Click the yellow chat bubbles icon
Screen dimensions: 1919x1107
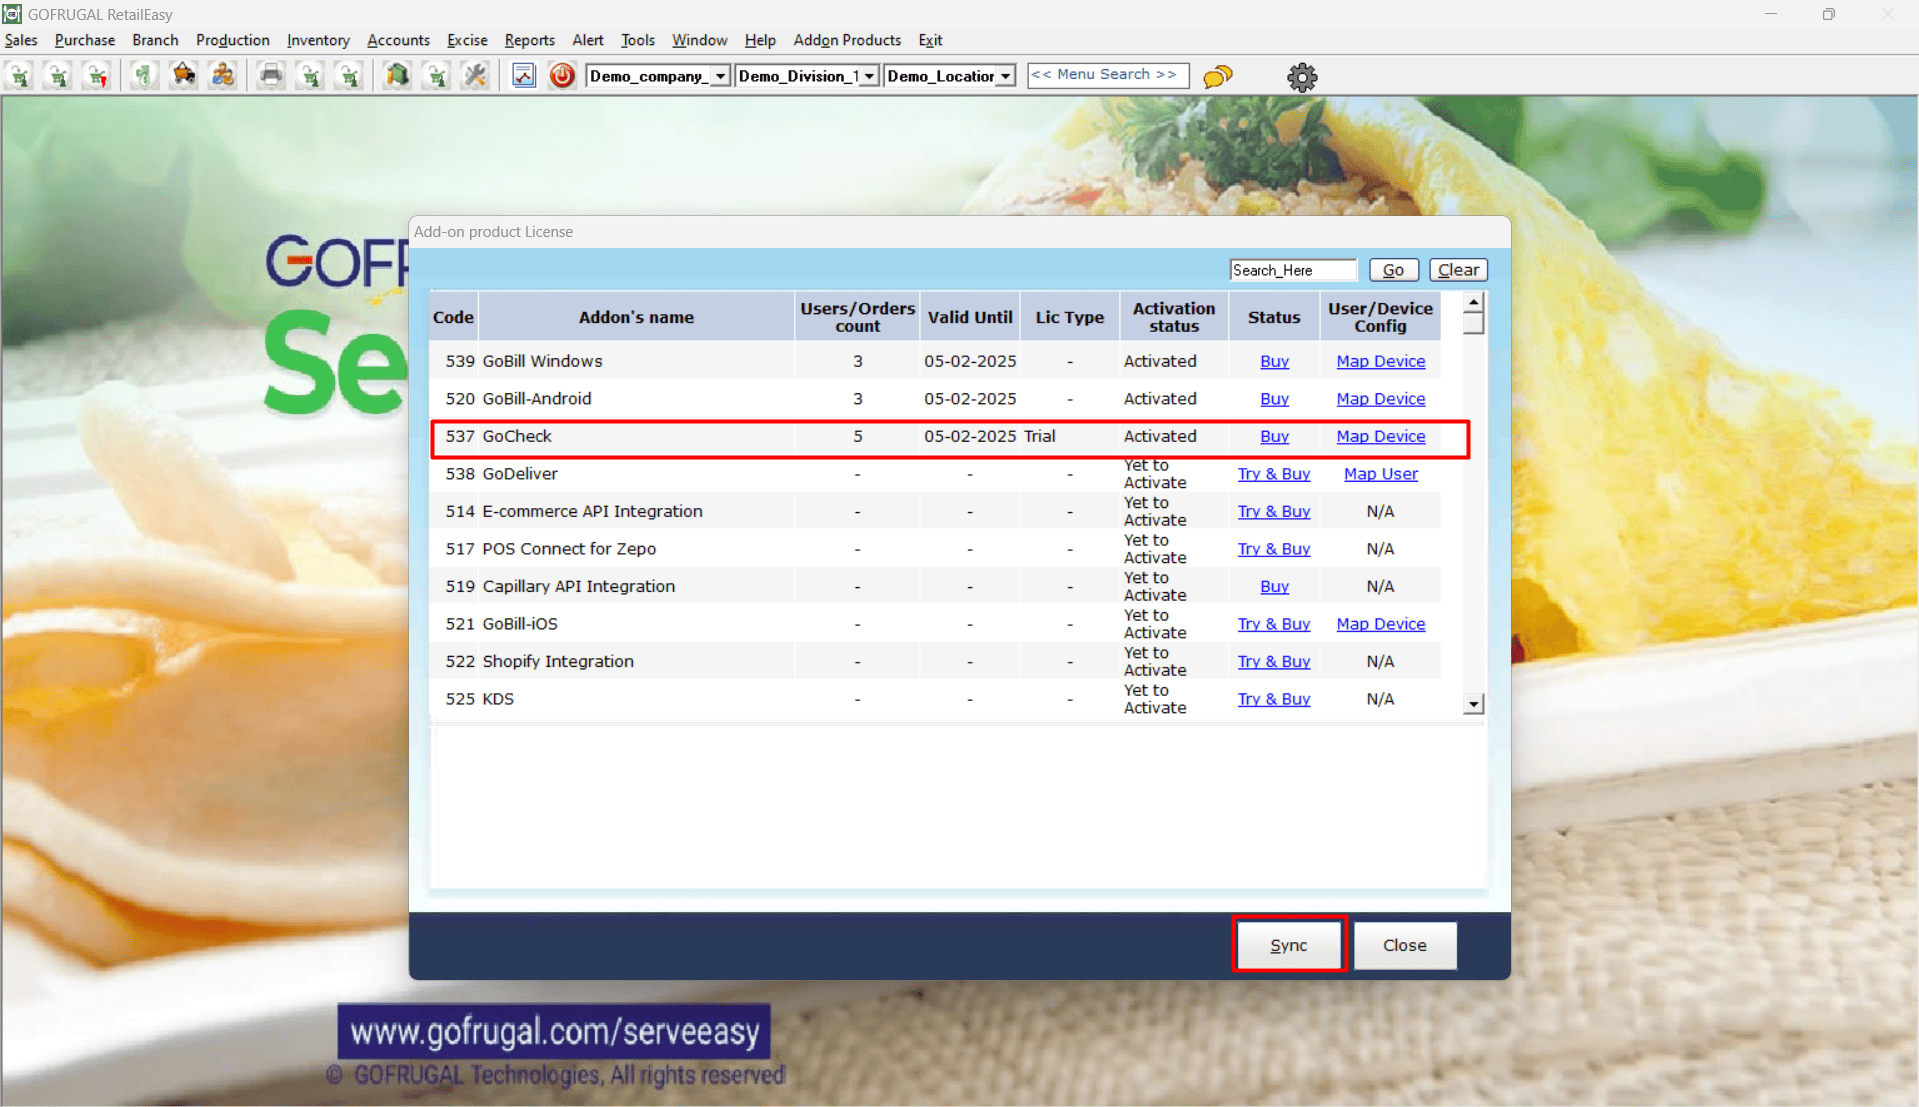[1217, 77]
